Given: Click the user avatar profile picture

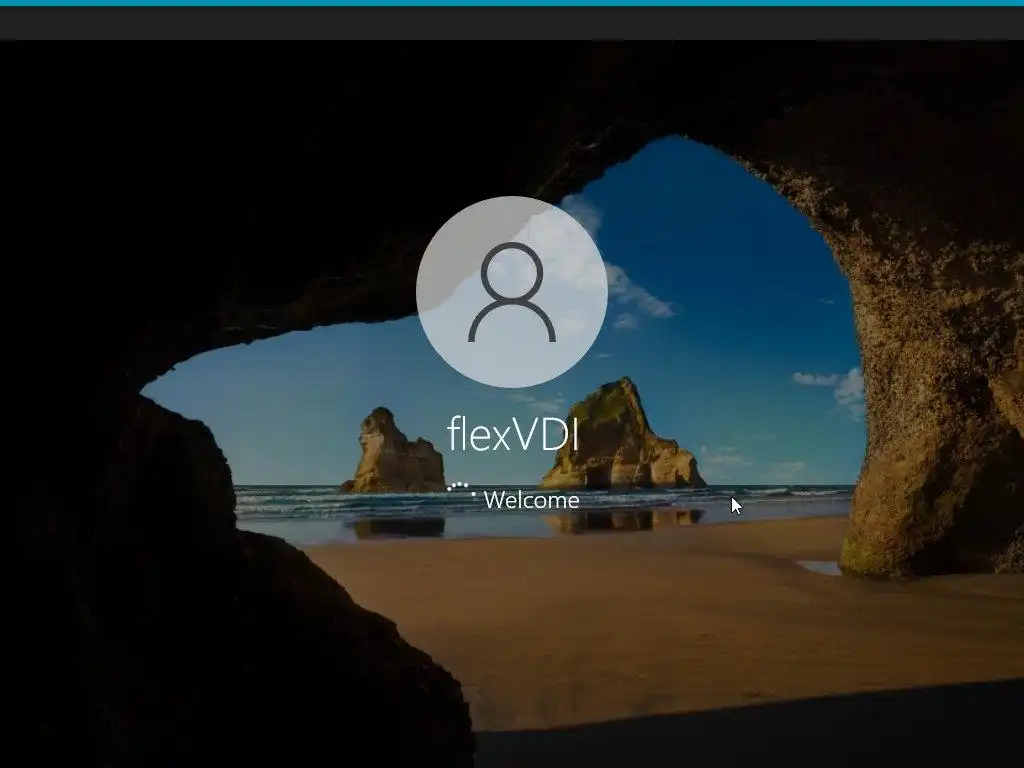Looking at the screenshot, I should click(512, 292).
